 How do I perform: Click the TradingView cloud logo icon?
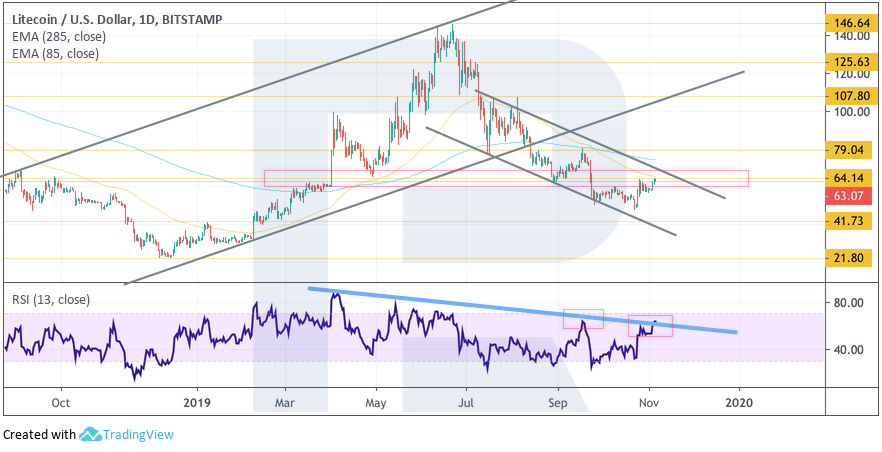91,435
